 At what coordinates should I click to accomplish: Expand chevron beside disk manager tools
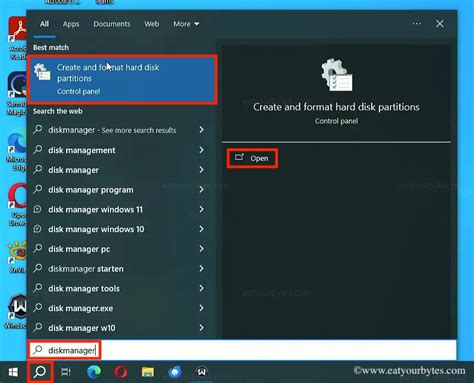(201, 288)
